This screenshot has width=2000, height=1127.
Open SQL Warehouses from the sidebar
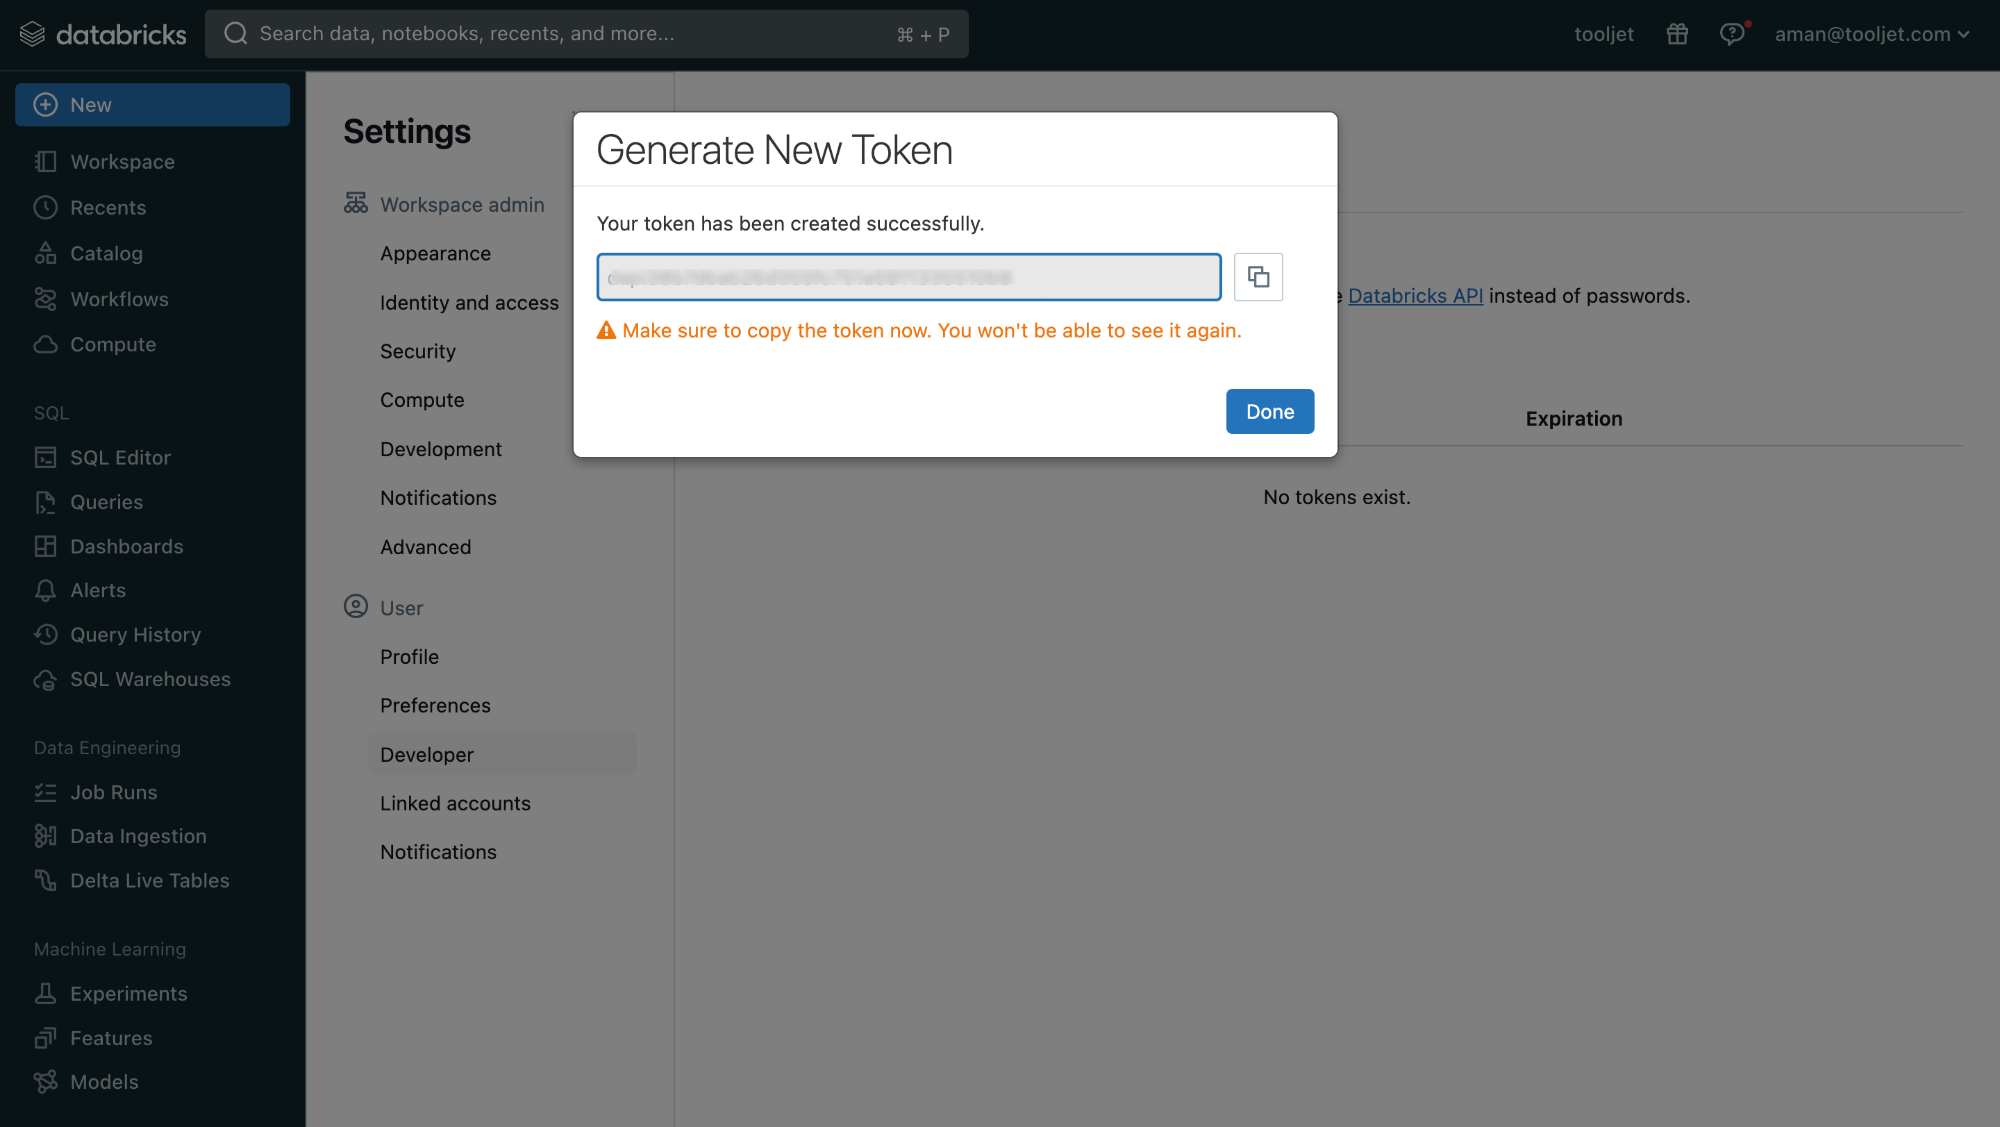tap(150, 679)
